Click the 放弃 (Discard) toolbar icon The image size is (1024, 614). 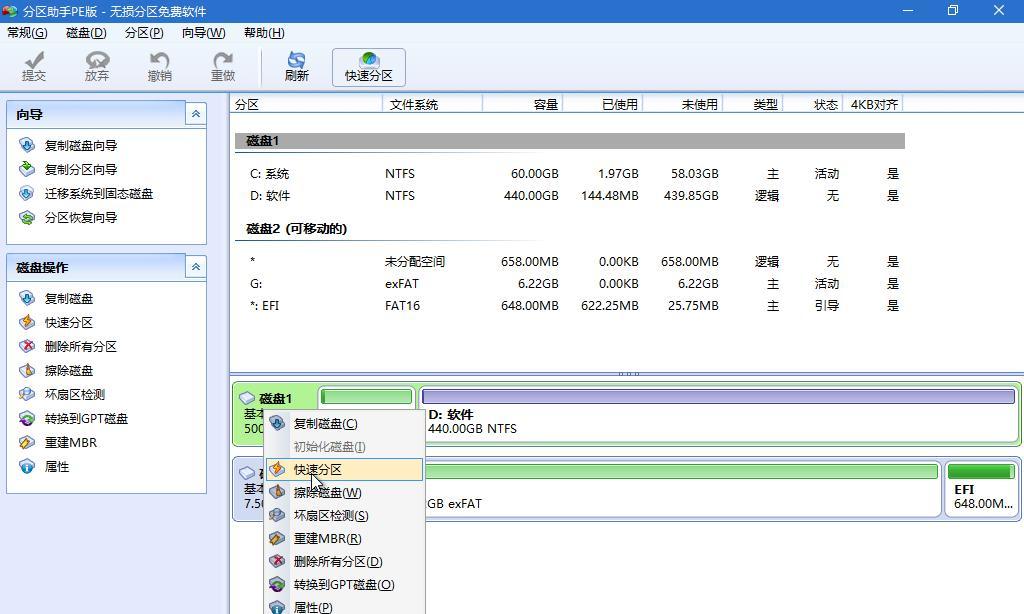pyautogui.click(x=97, y=67)
